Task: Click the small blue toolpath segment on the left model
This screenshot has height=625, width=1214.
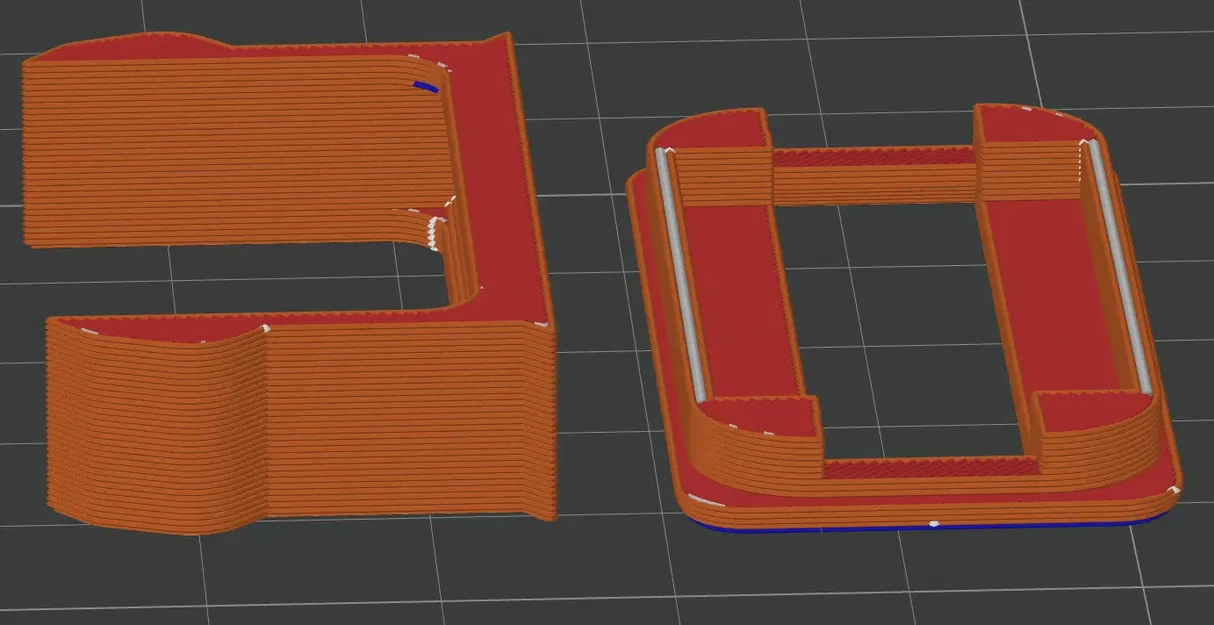Action: click(x=427, y=88)
